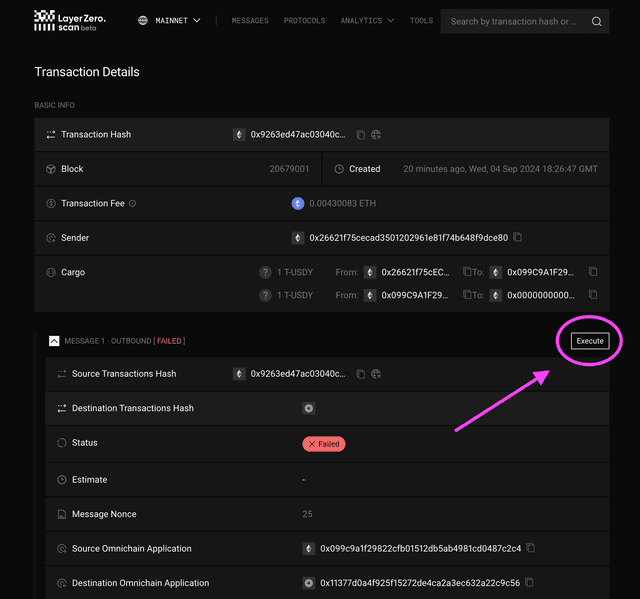Copy the Source Transactions Hash
640x599 pixels.
pos(361,374)
